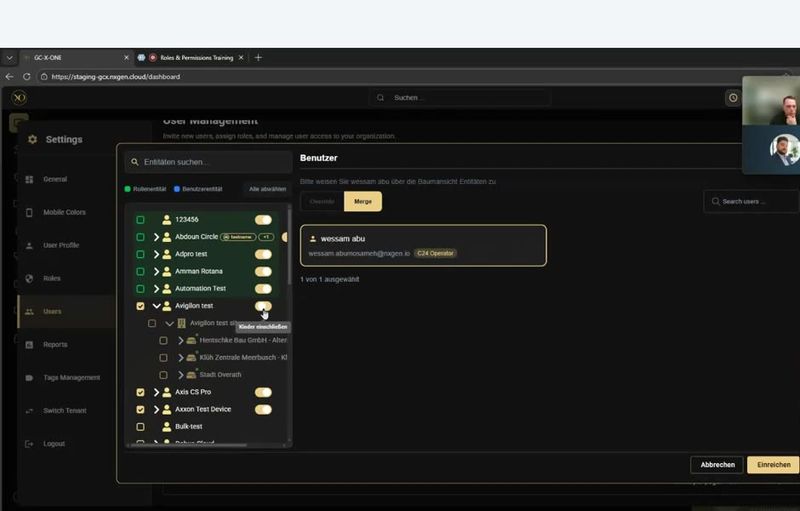This screenshot has width=800, height=511.
Task: Click the browser address bar URL
Action: coord(116,76)
